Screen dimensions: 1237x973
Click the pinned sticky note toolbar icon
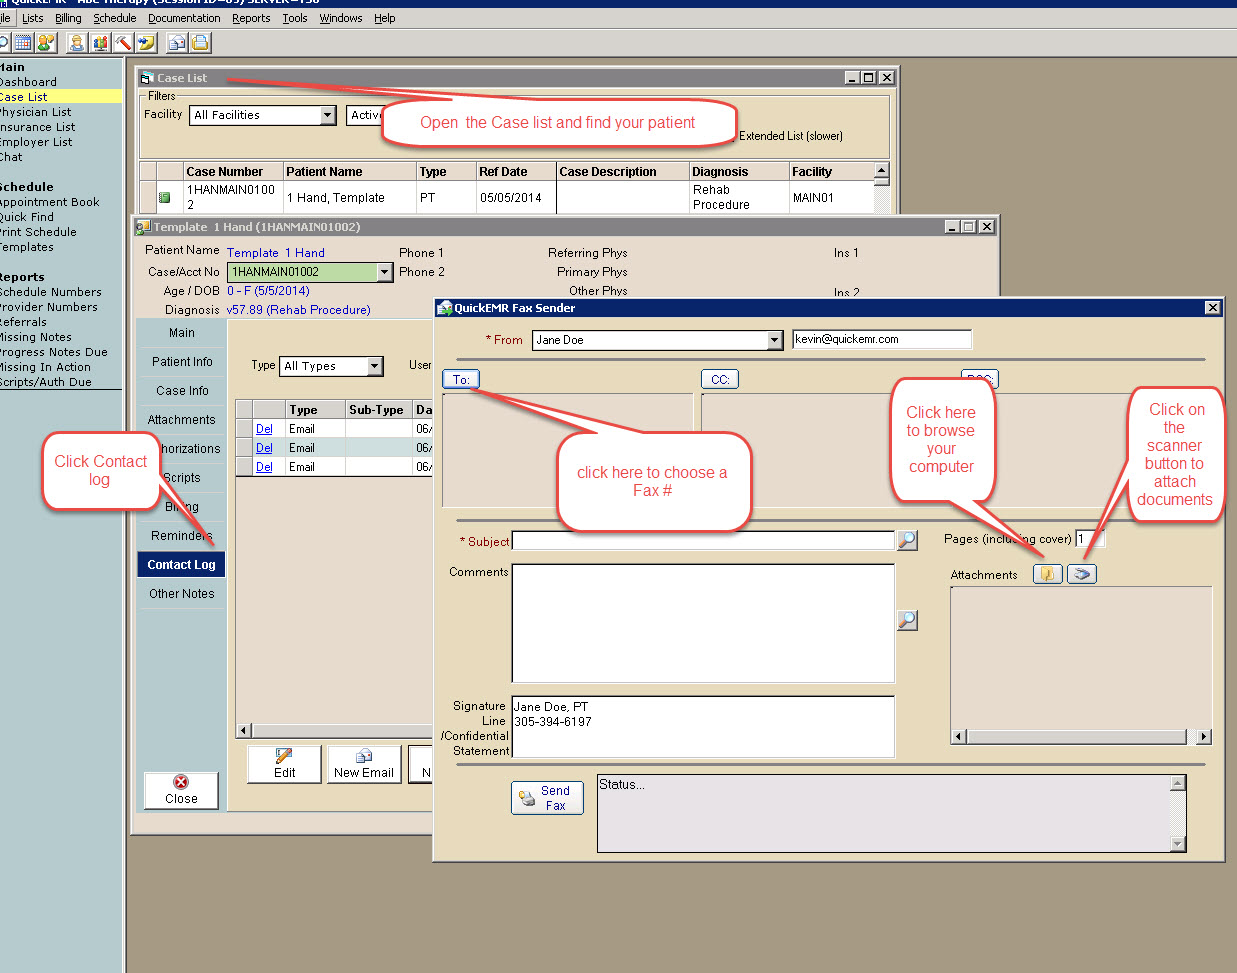tap(146, 43)
